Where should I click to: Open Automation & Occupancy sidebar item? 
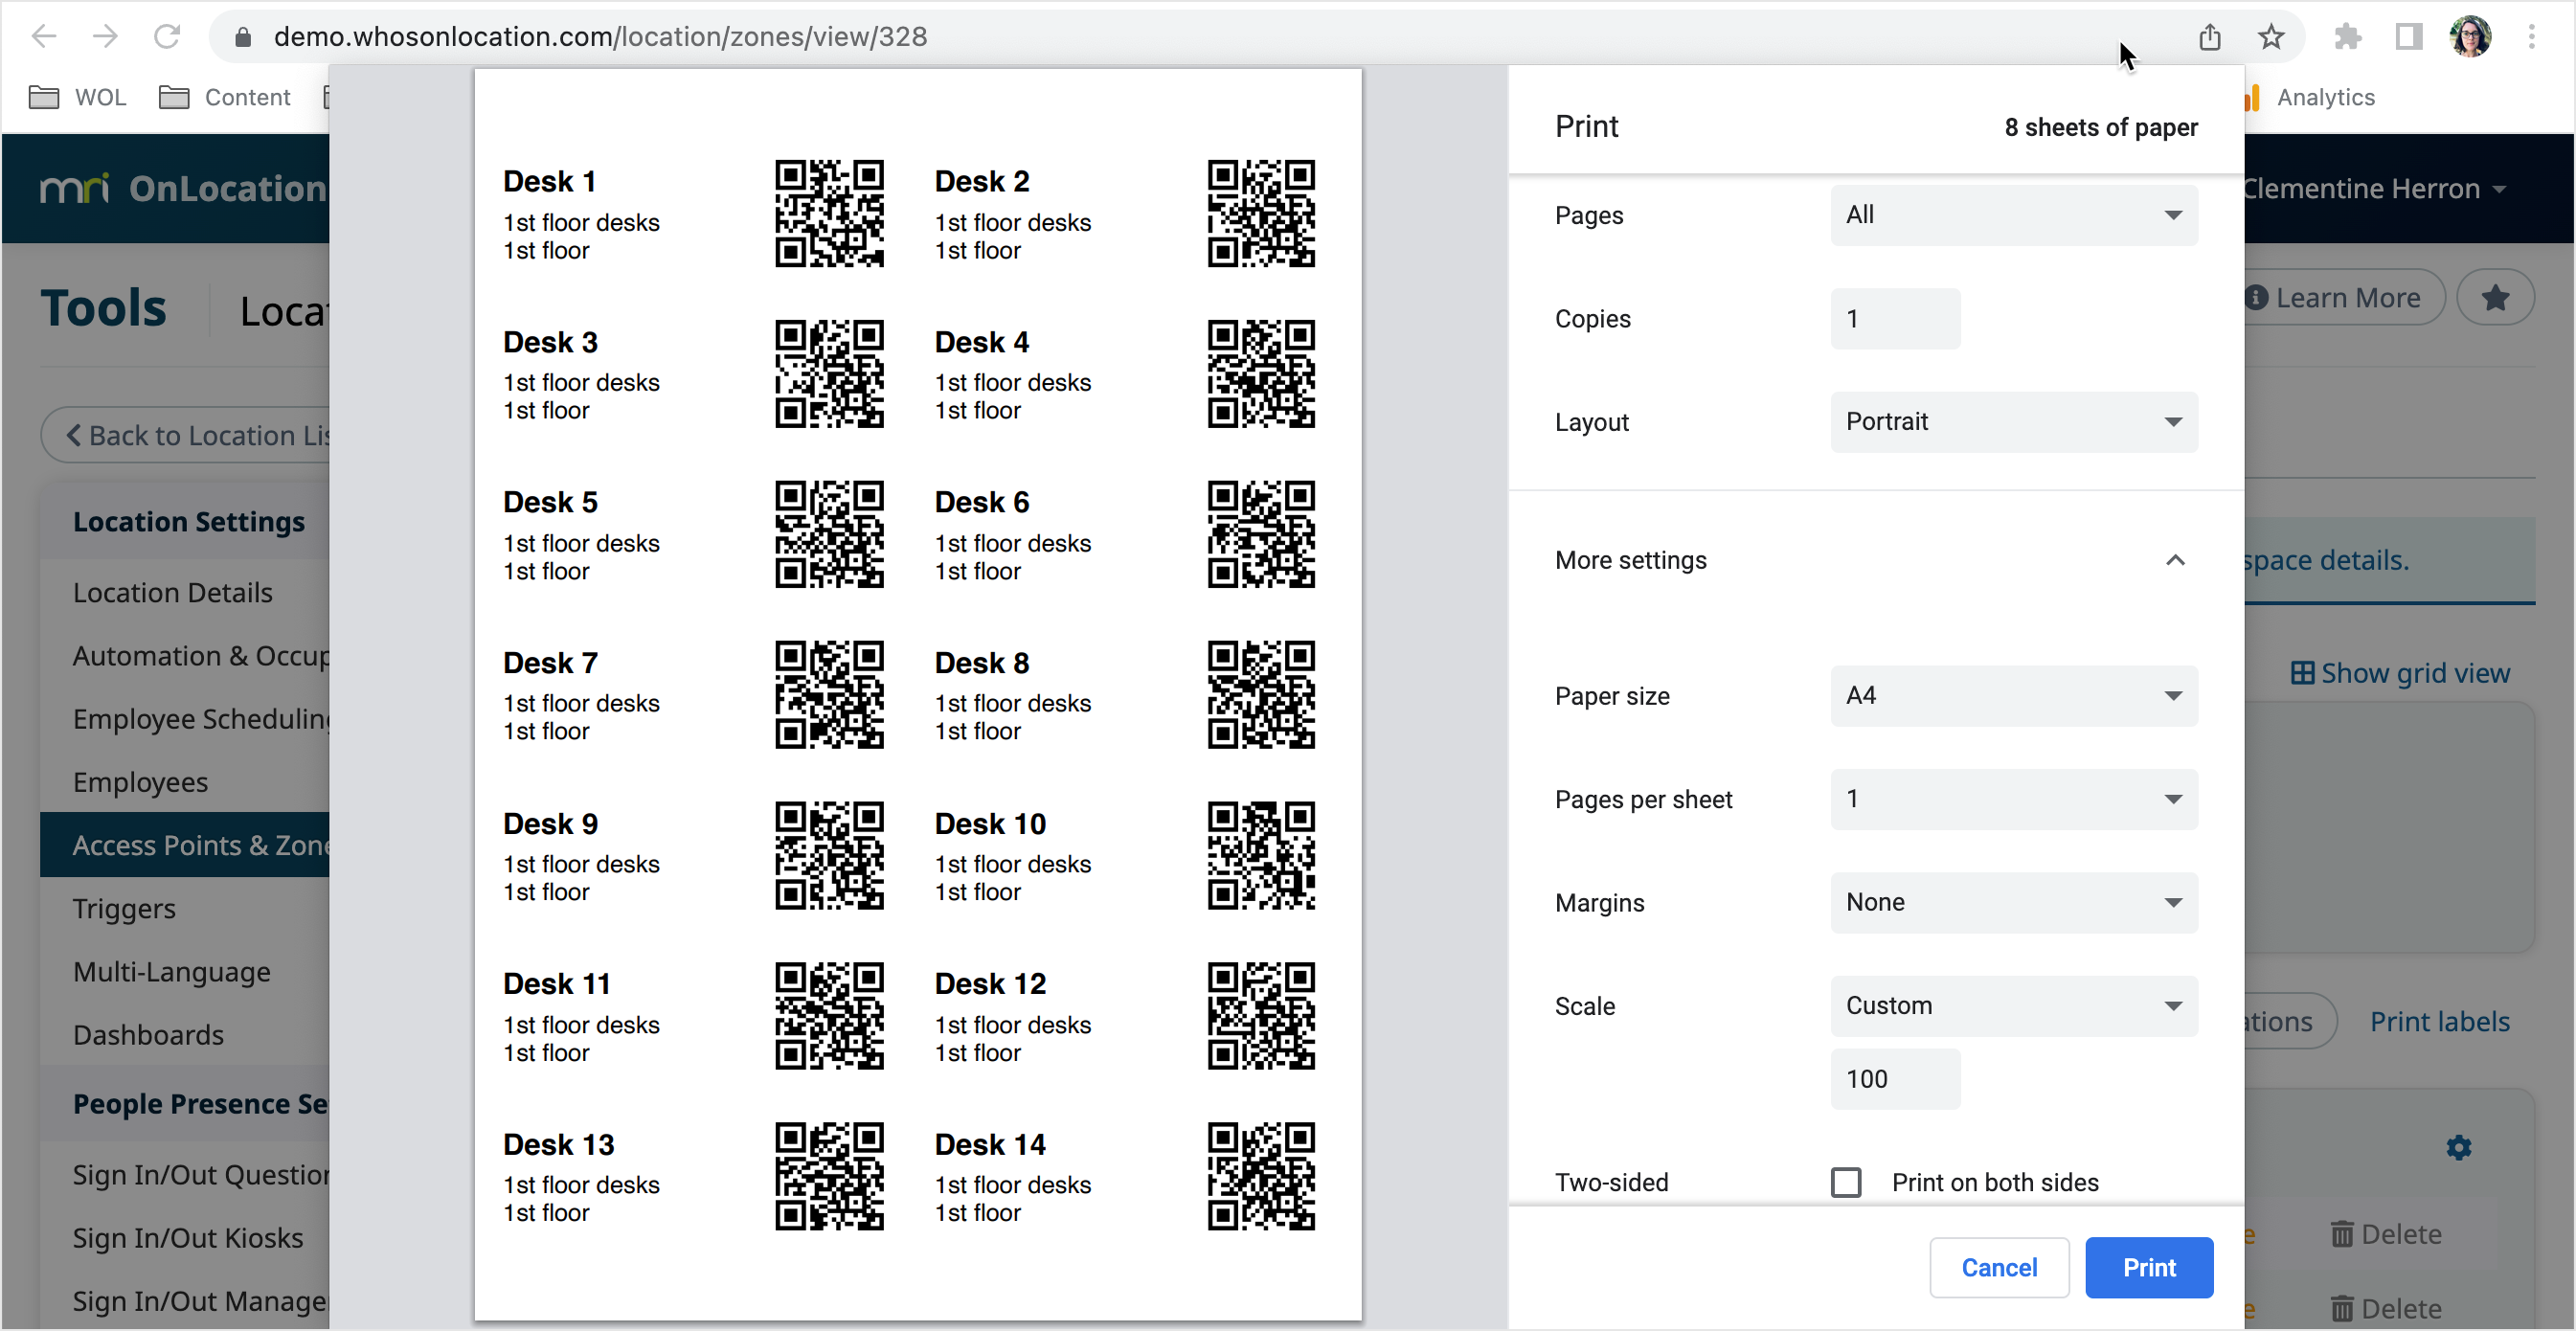pyautogui.click(x=201, y=655)
